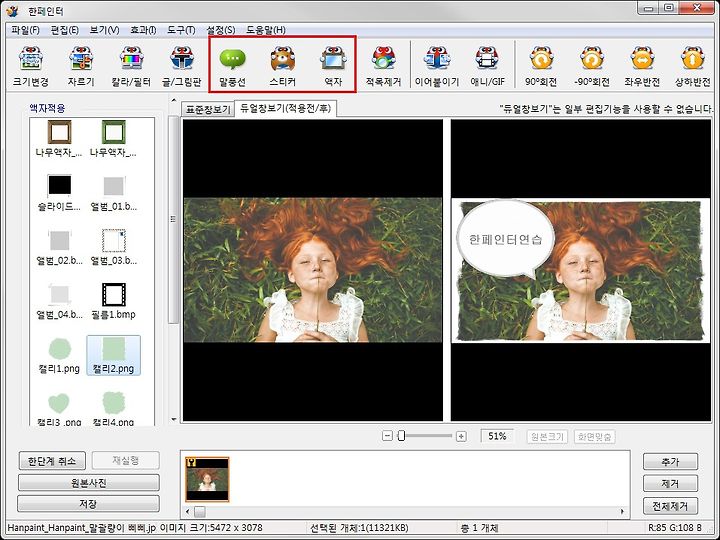Select the 캘리3 heart-shaped frame

point(59,408)
